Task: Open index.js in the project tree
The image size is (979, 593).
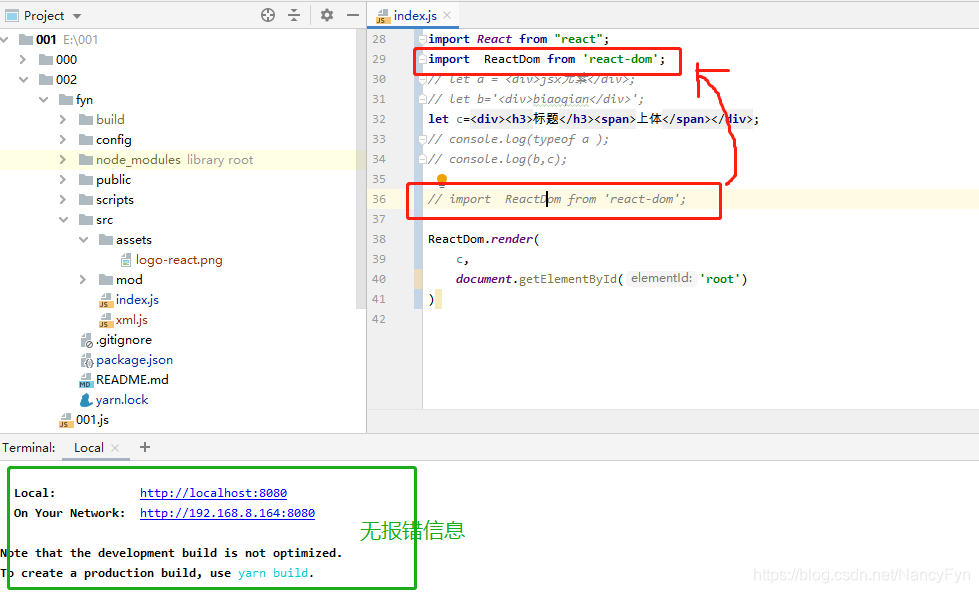Action: [137, 300]
